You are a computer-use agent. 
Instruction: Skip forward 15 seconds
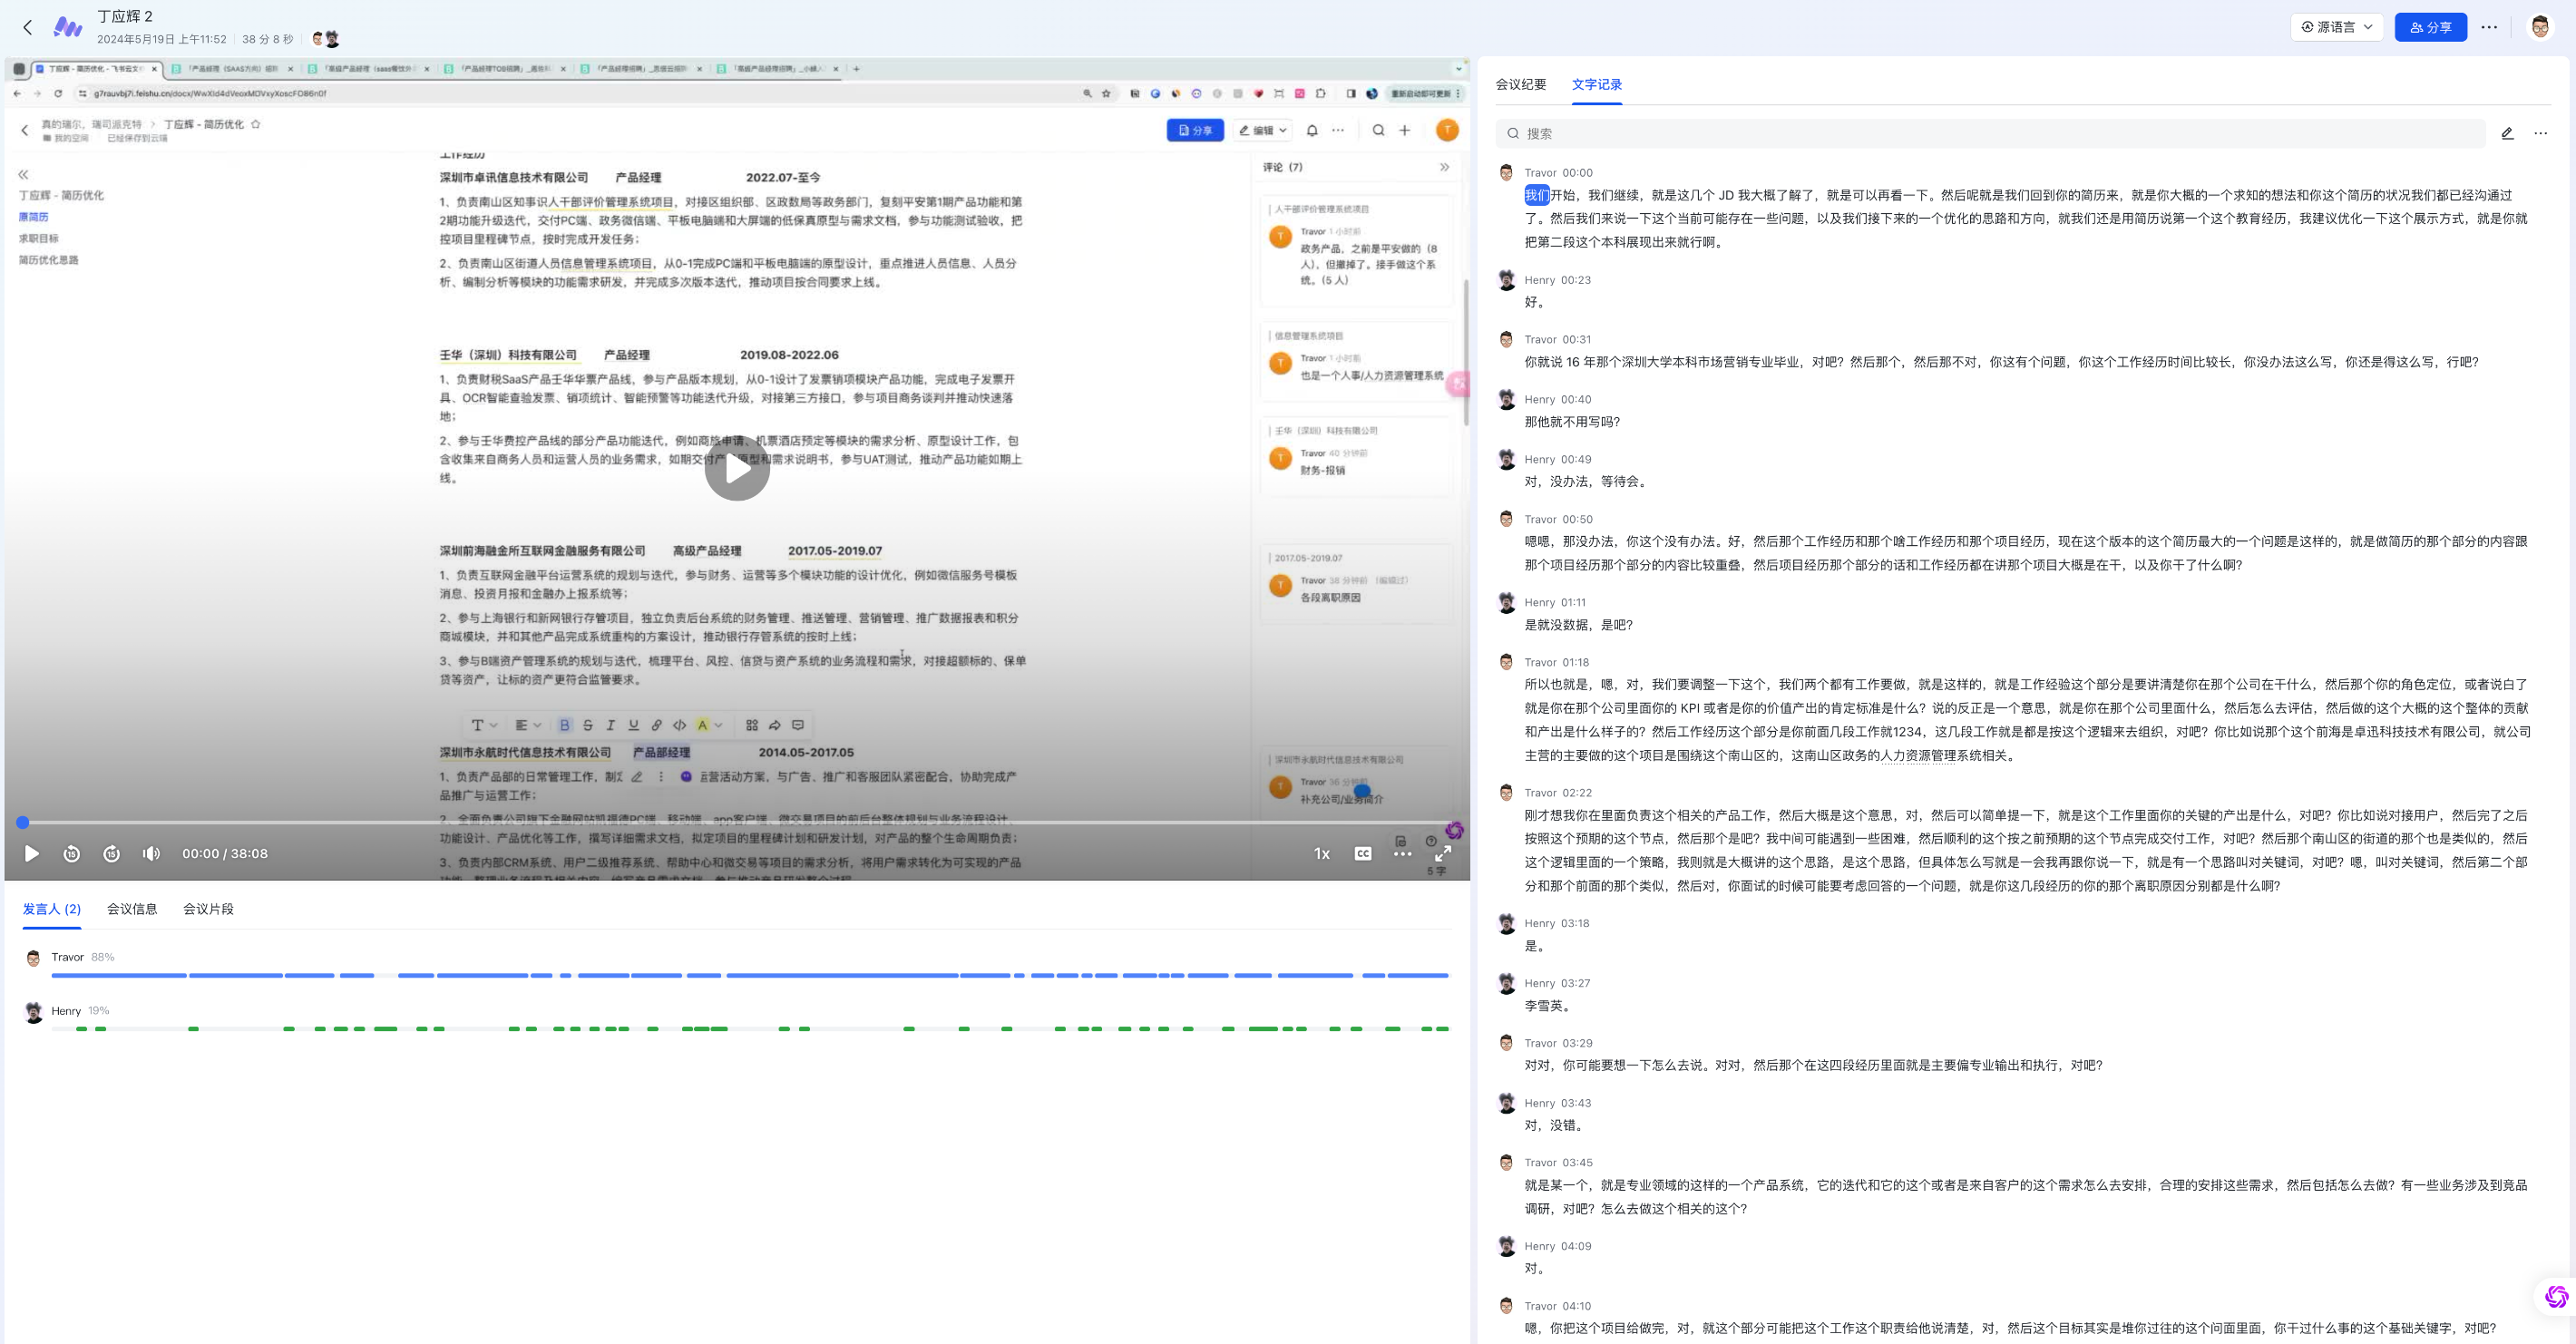(112, 853)
